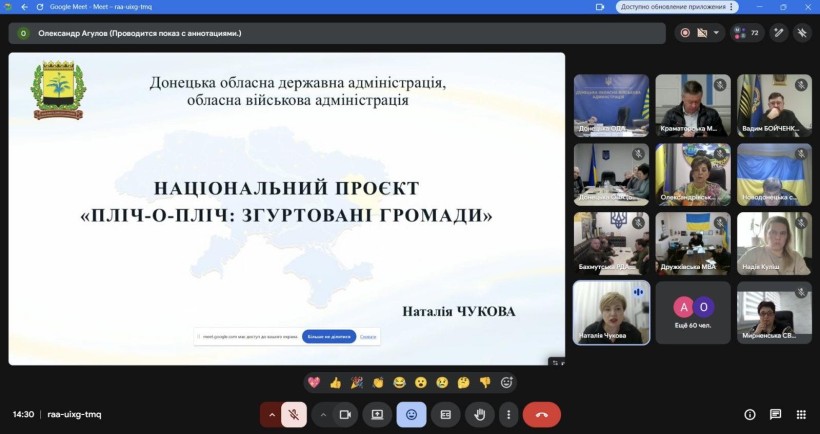Toggle the reactions bar smiley button
Screen dimensions: 820x434
click(x=412, y=415)
